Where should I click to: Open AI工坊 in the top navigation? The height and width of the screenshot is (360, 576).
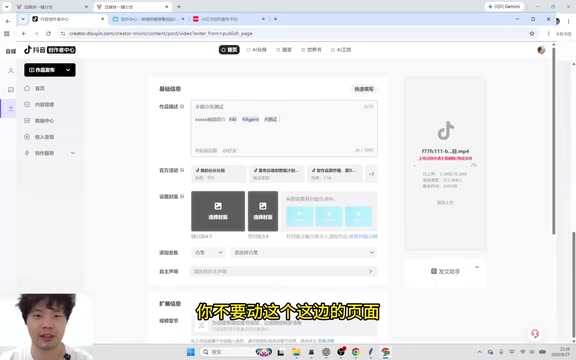(x=341, y=50)
